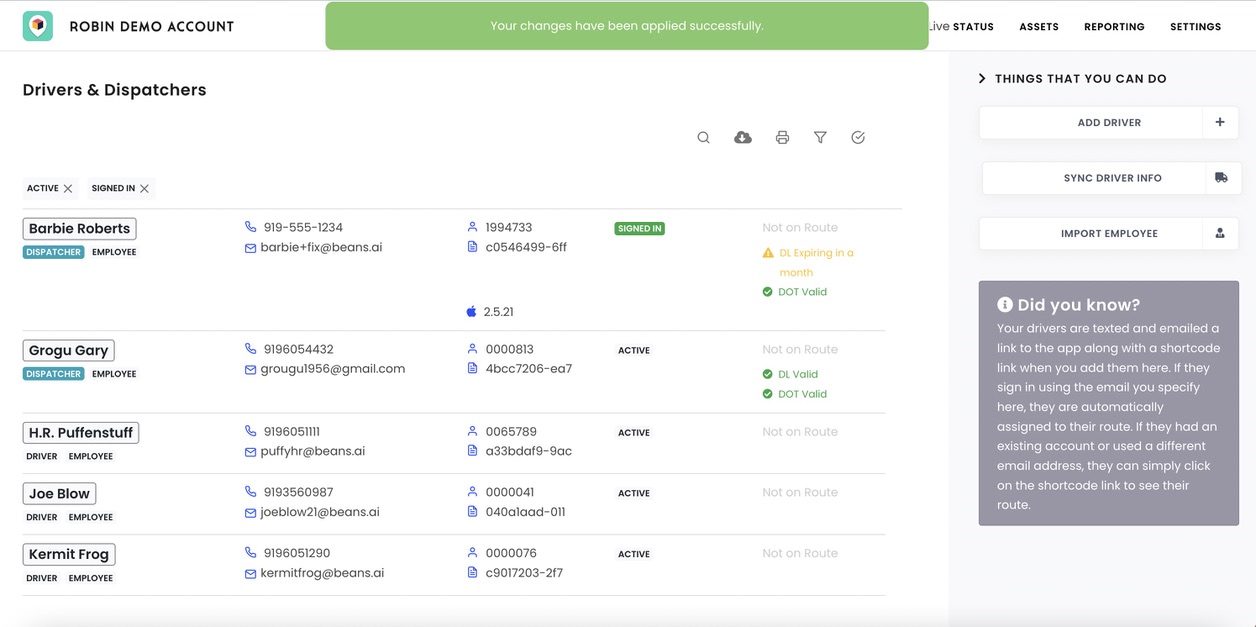Click ID number 0065789
This screenshot has width=1256, height=627.
pos(511,432)
